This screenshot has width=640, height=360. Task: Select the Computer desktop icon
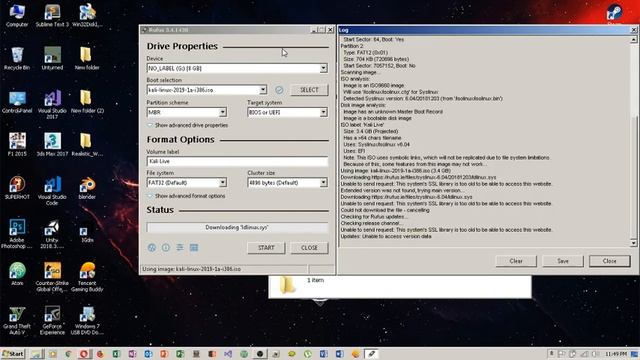tap(17, 16)
